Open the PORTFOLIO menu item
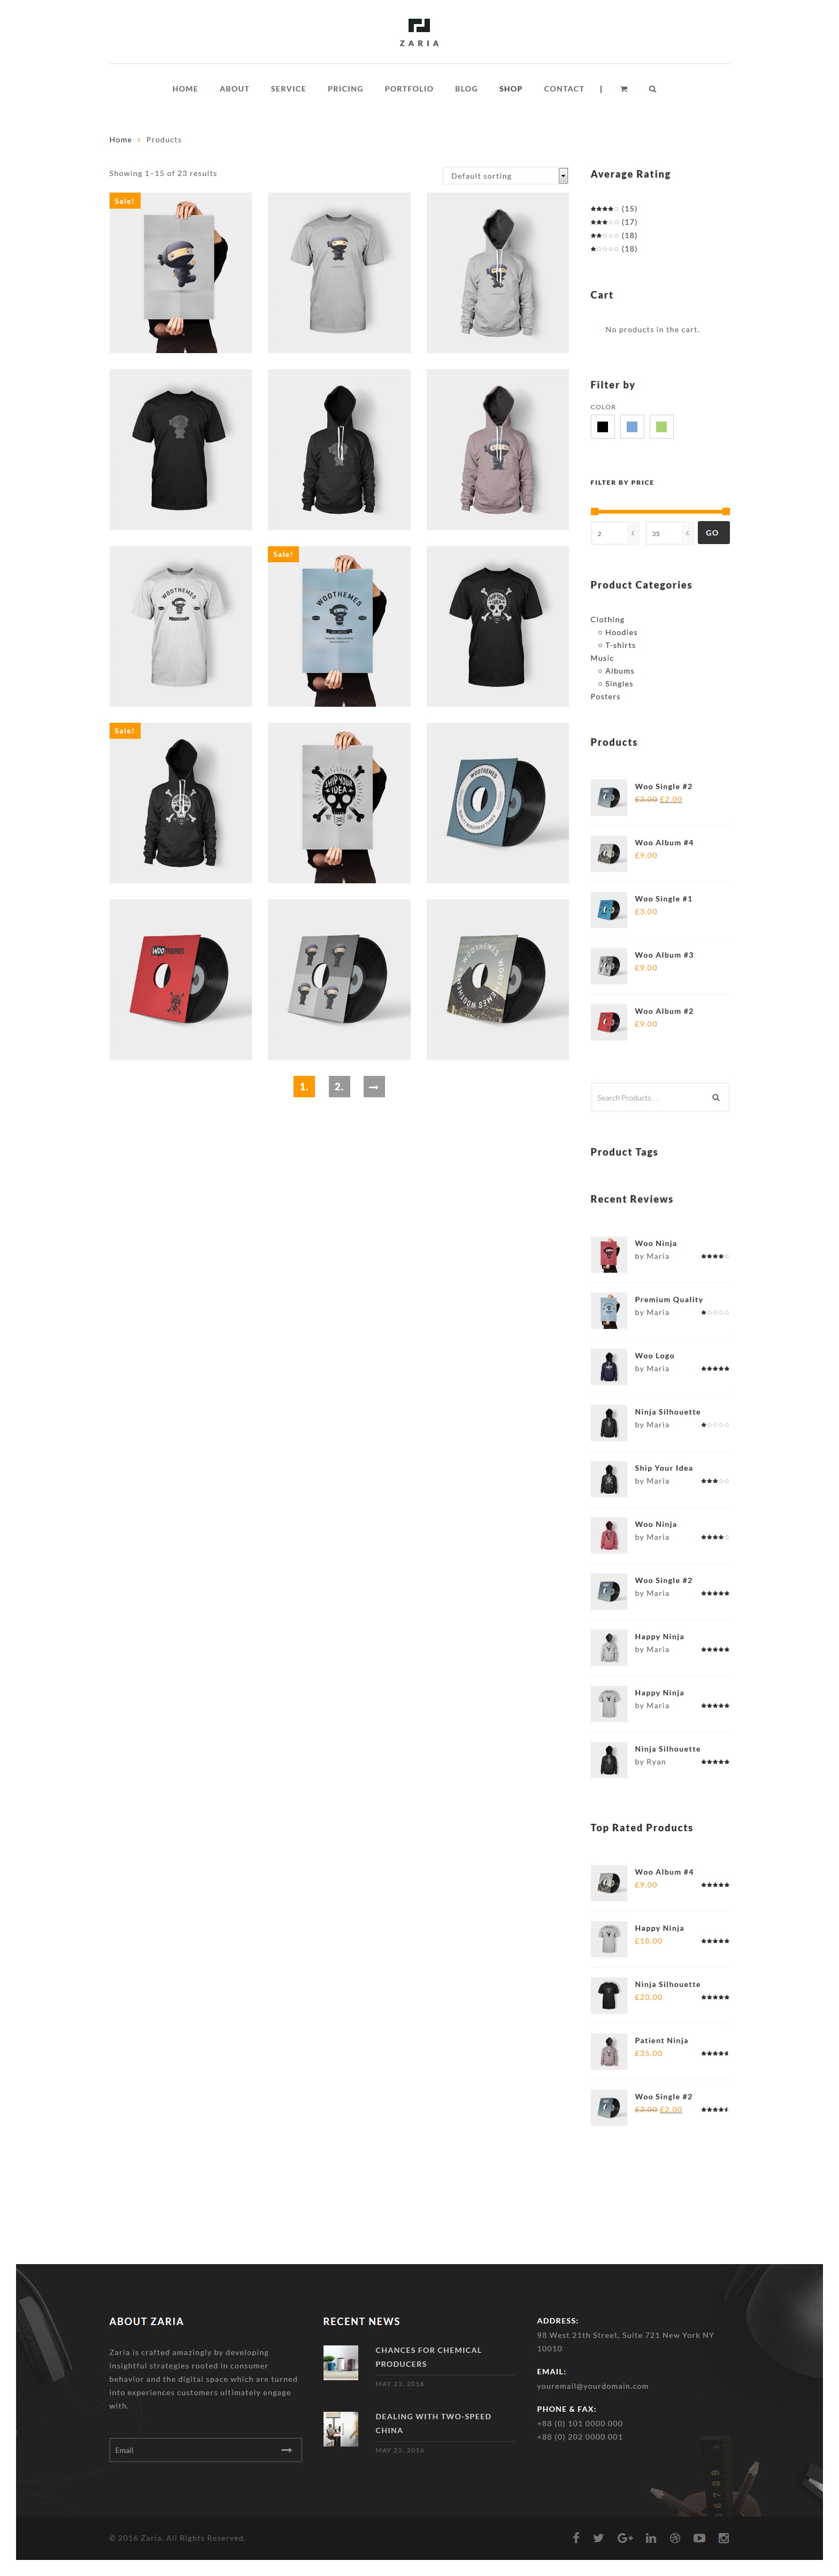The image size is (839, 2576). pos(409,89)
